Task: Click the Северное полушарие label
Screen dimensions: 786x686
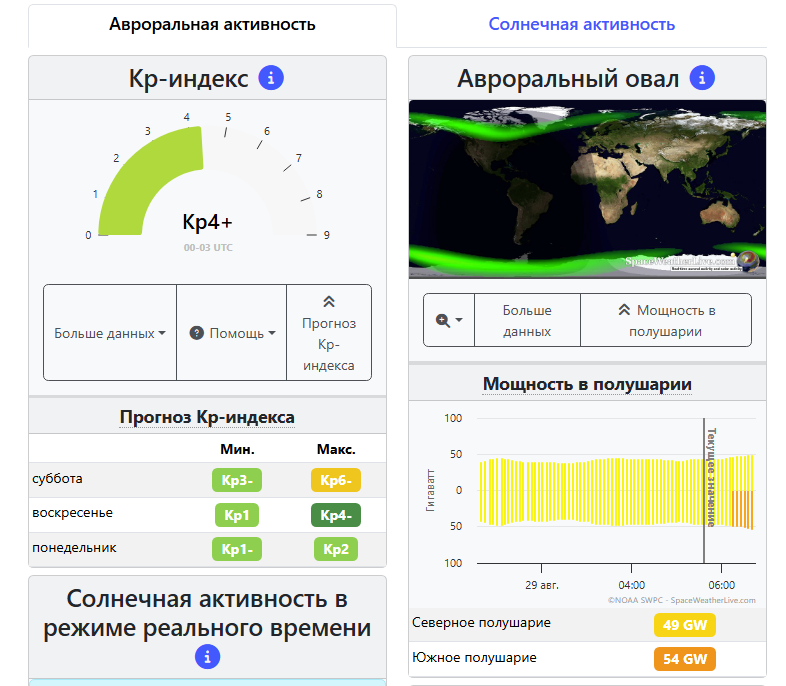Action: pyautogui.click(x=481, y=622)
